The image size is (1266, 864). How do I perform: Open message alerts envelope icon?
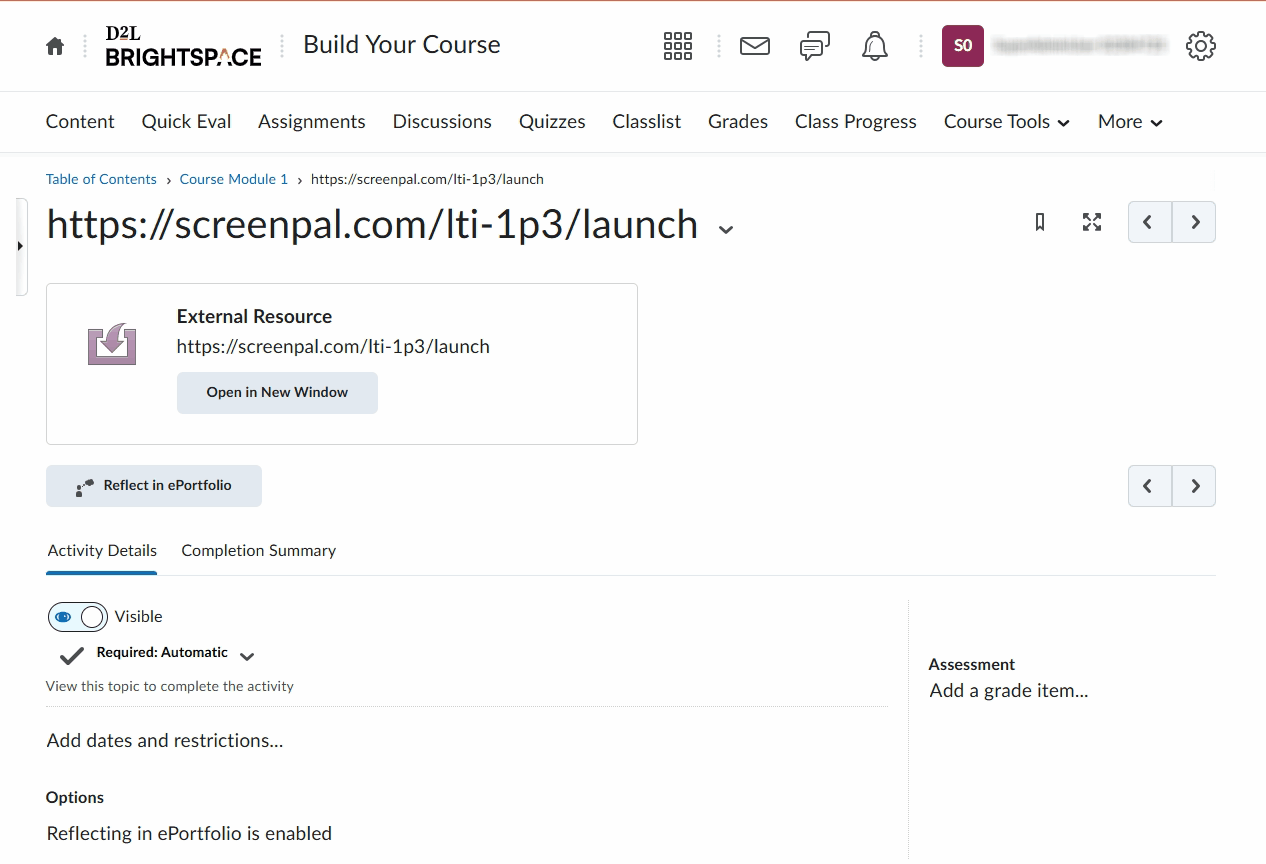pyautogui.click(x=755, y=46)
